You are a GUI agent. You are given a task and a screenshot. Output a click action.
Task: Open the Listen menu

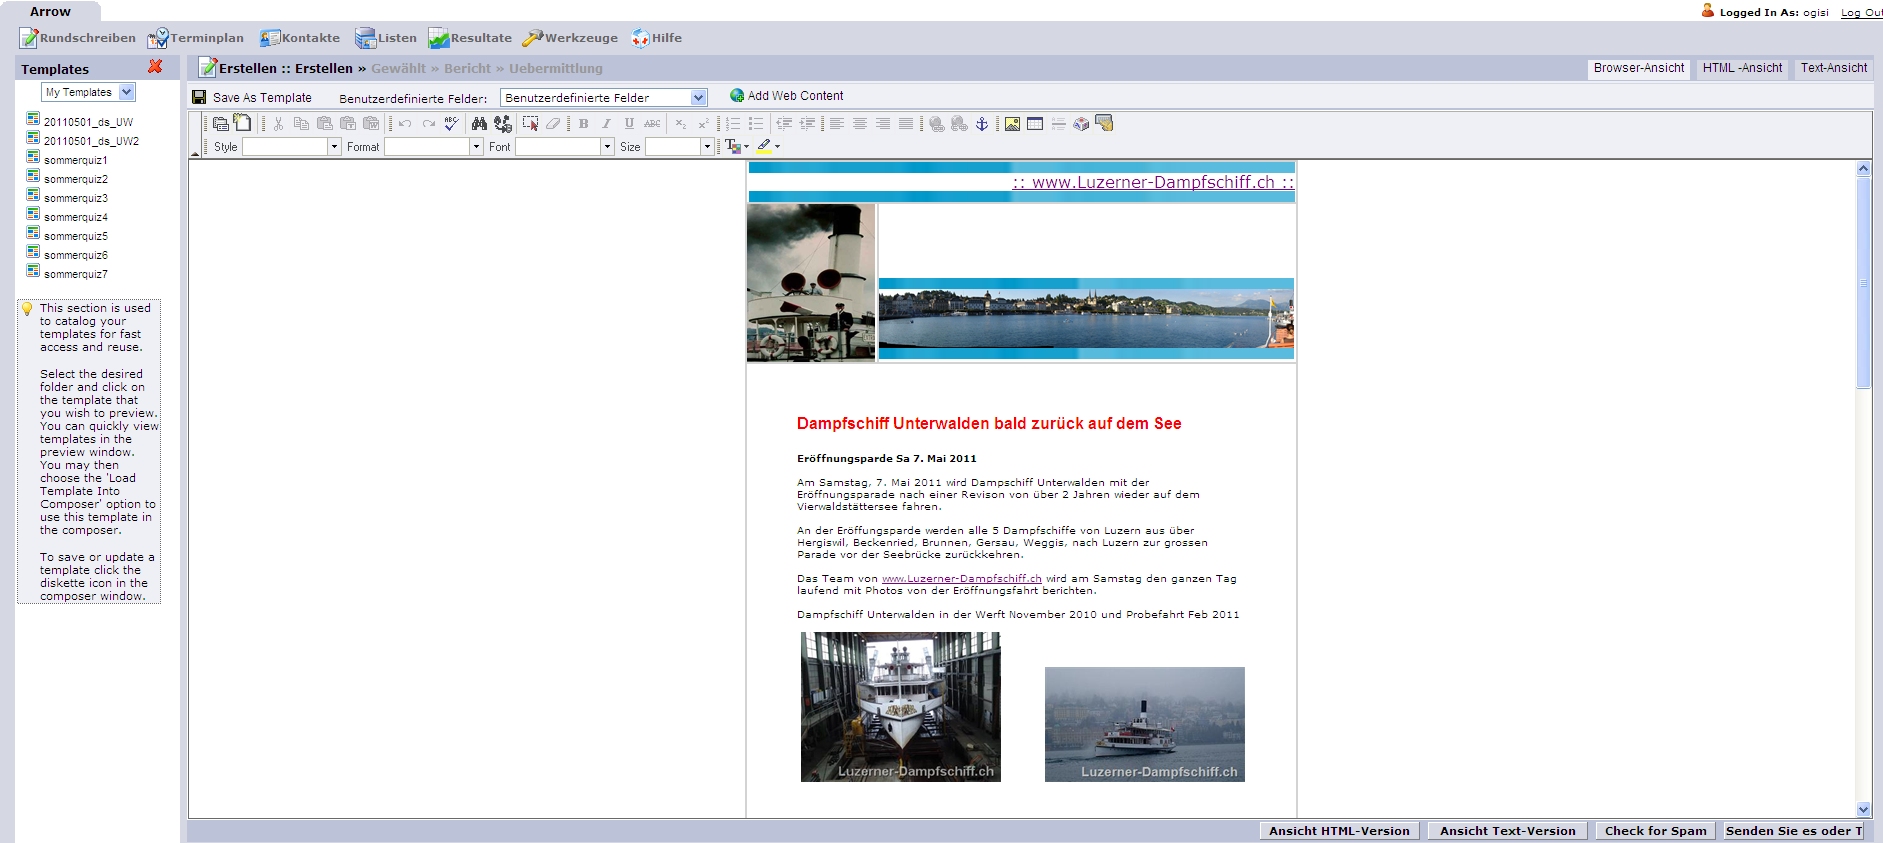pyautogui.click(x=386, y=38)
